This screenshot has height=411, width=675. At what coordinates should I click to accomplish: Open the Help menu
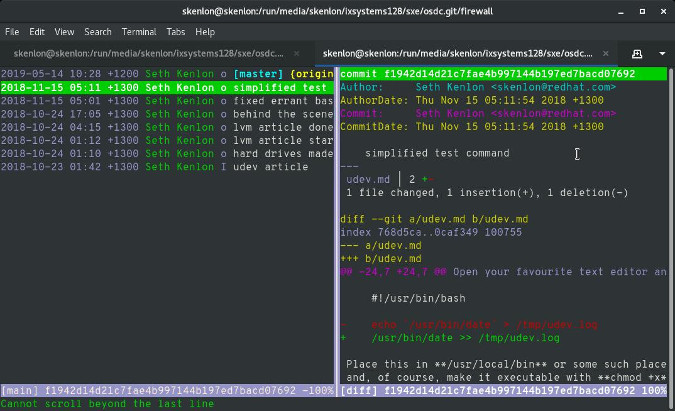[x=205, y=32]
